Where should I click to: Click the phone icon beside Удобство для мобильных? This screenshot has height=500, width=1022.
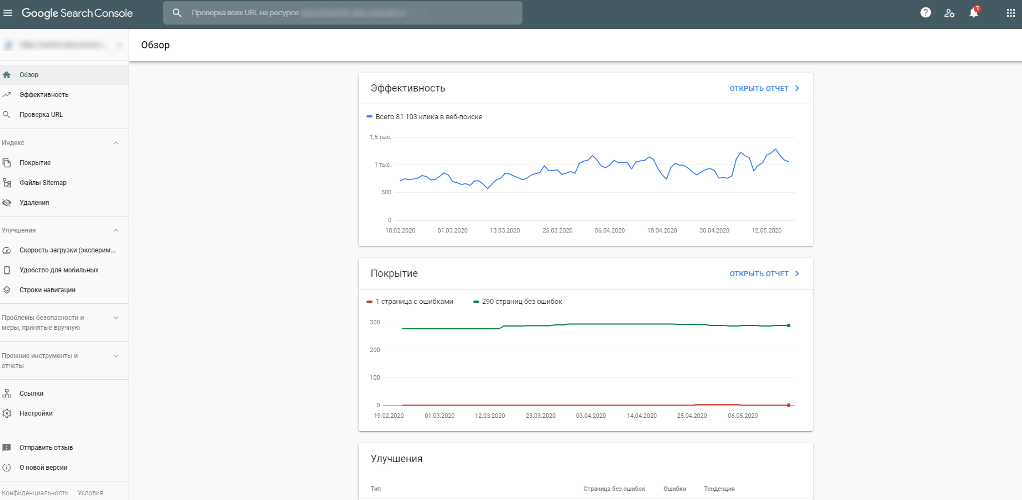(7, 270)
